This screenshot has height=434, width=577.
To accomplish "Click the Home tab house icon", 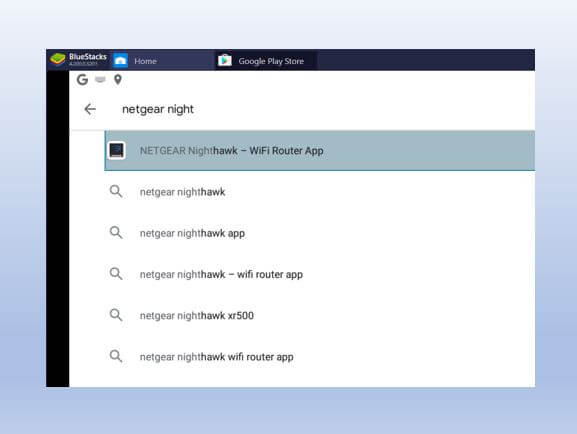I will (120, 60).
